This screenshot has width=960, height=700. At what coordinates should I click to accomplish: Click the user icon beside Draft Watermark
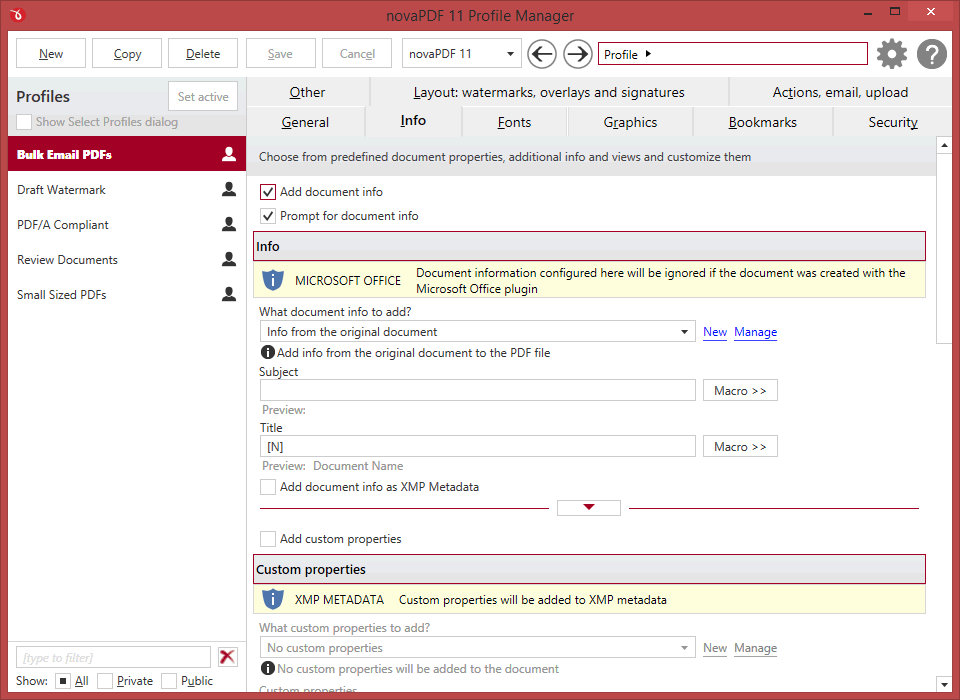point(229,189)
